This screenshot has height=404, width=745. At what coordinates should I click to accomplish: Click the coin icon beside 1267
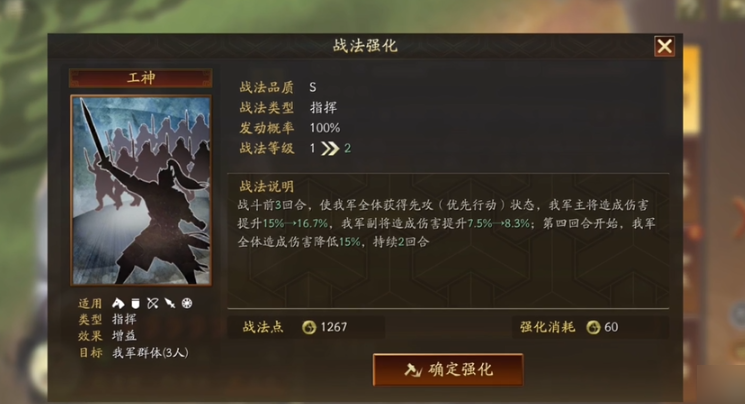(309, 327)
